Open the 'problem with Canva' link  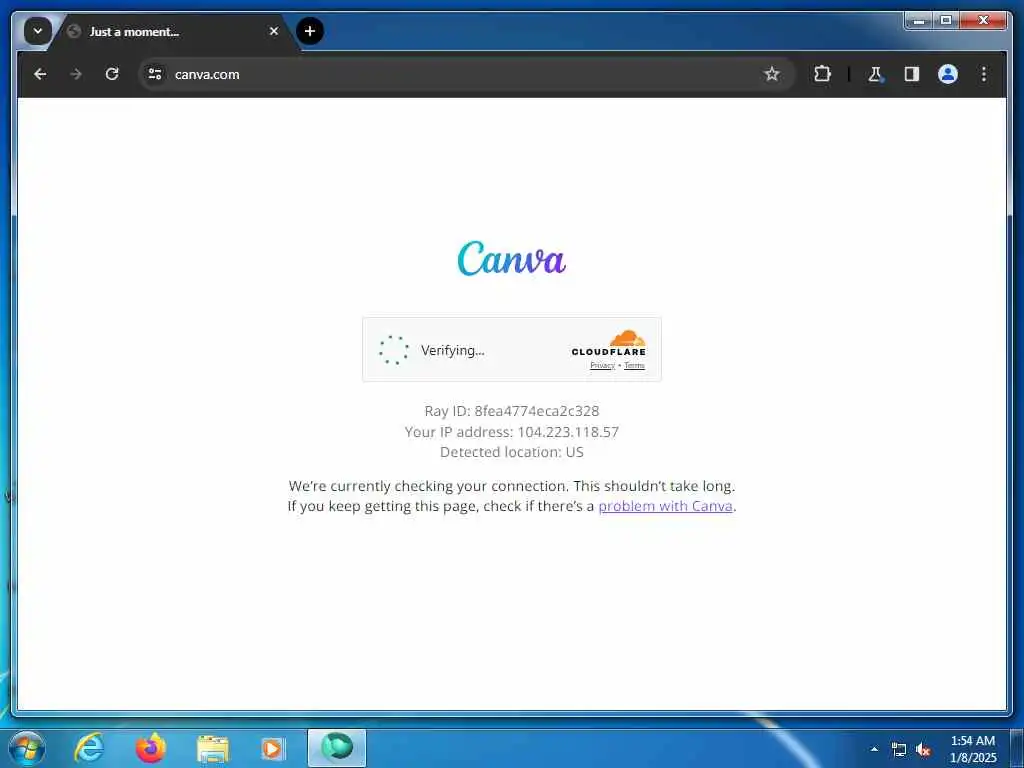665,506
